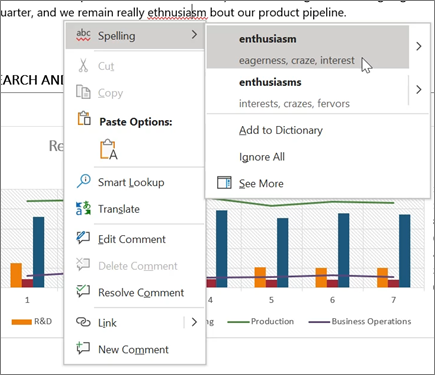Click the See More pane icon
Screen dimensions: 435x375
224,183
